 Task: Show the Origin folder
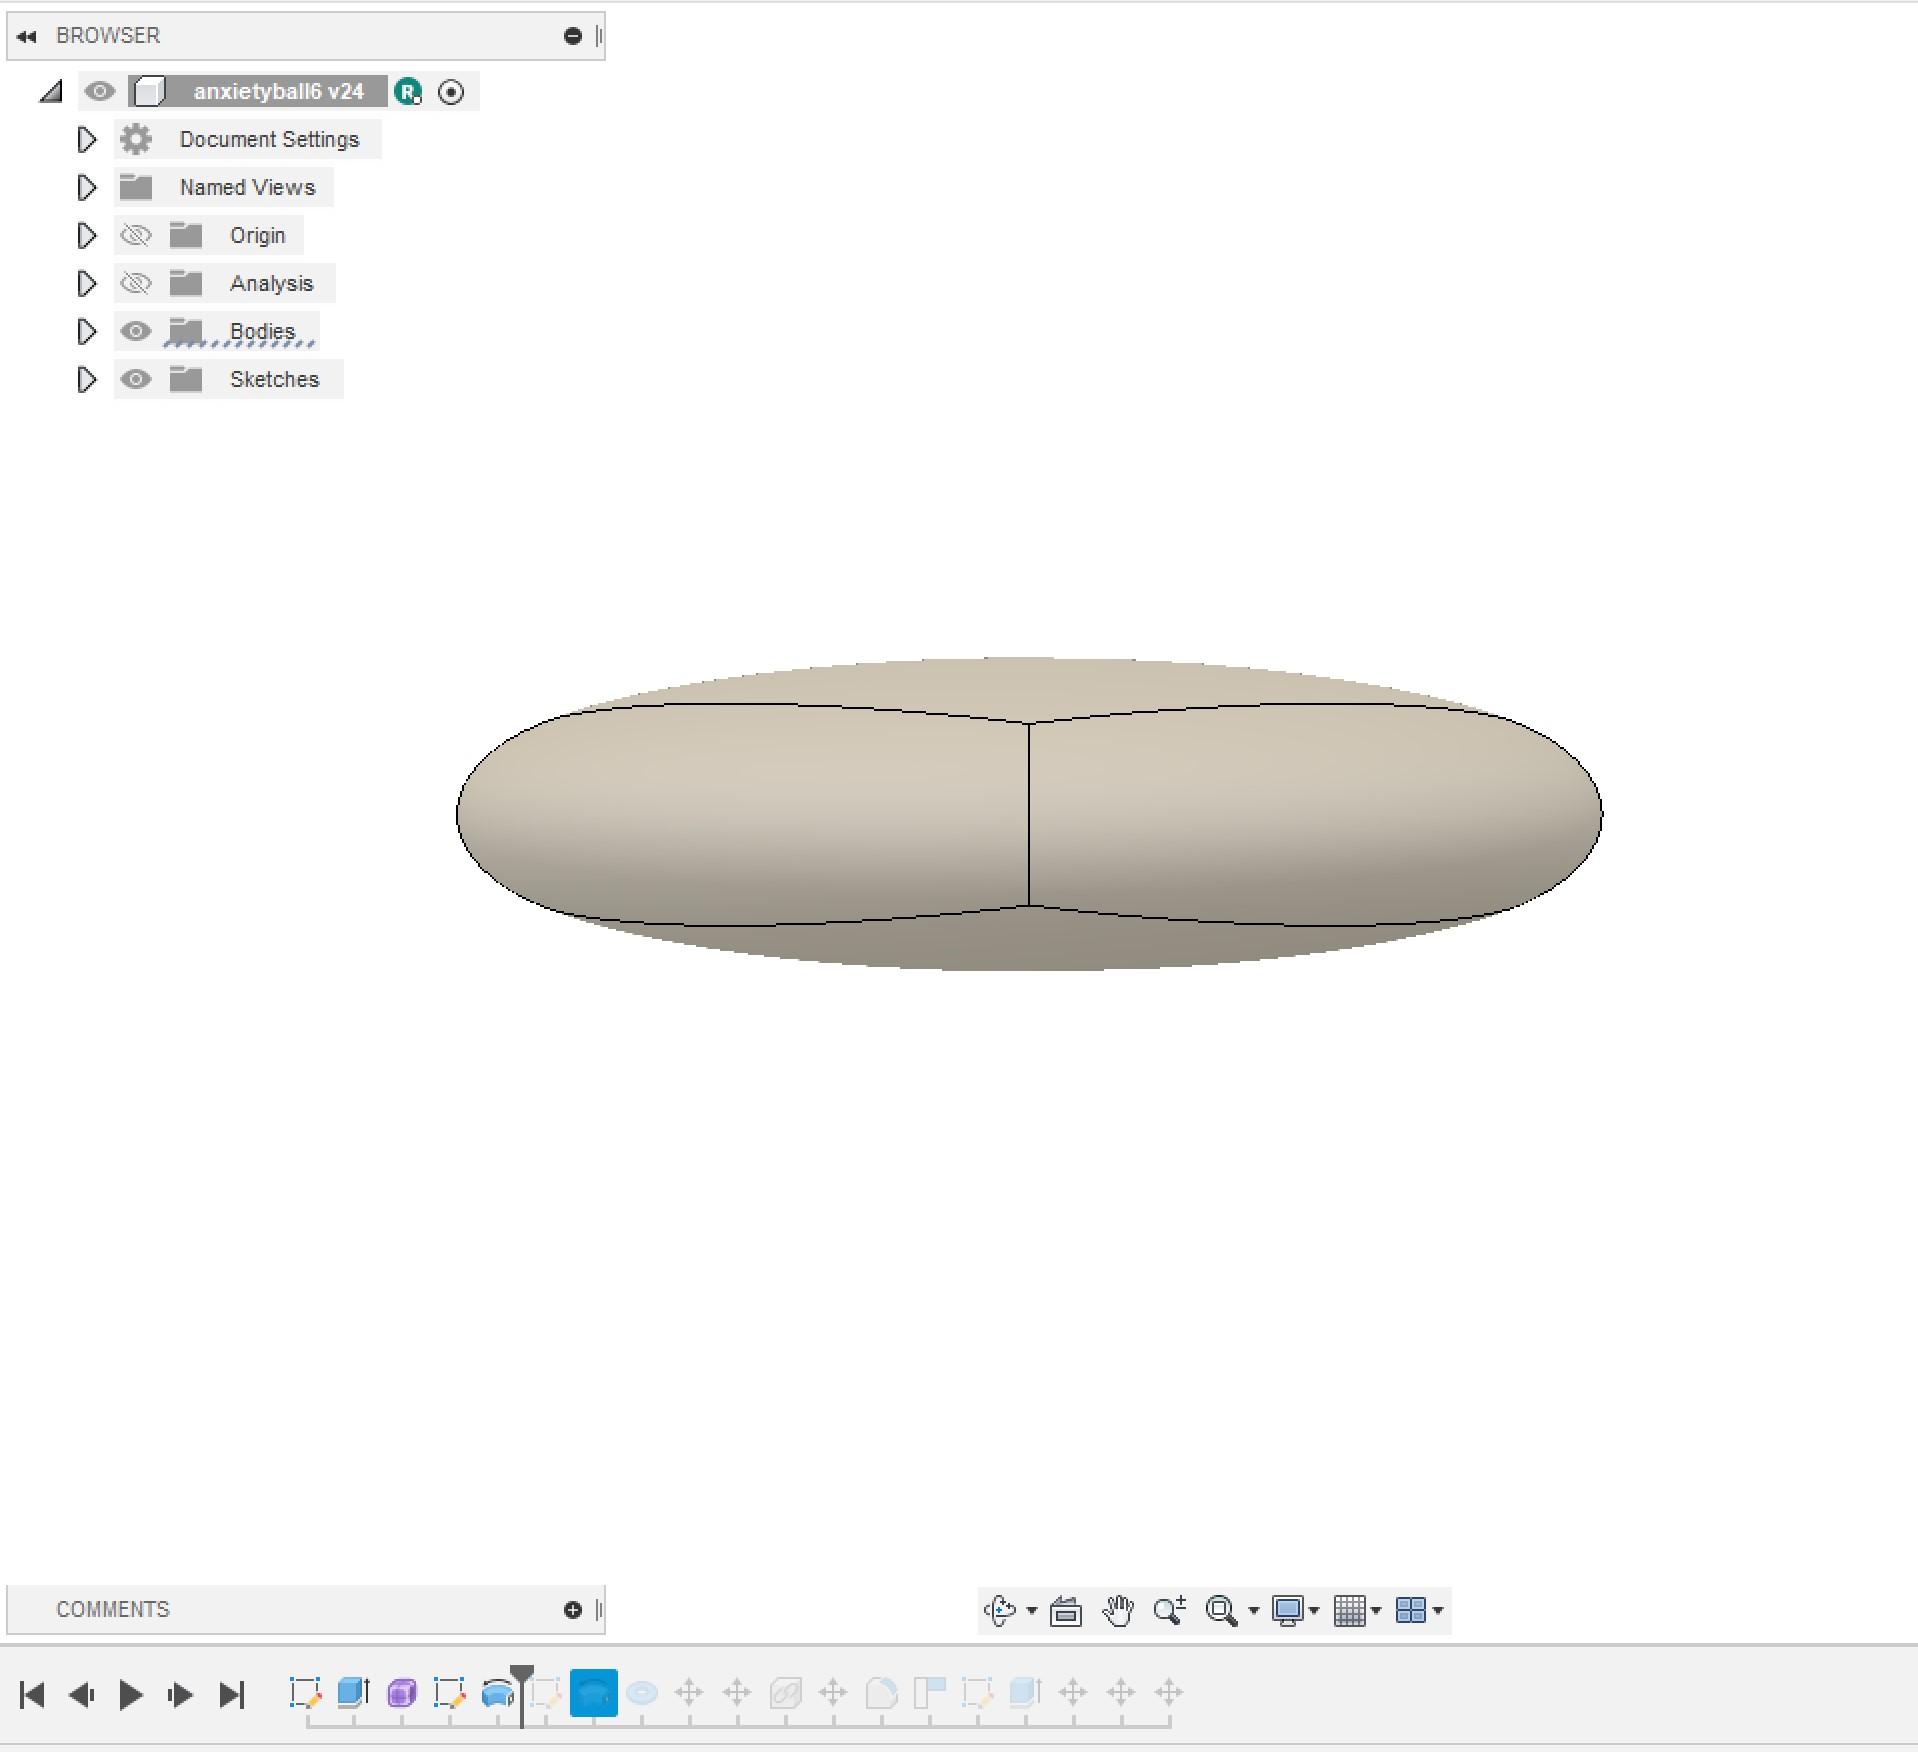click(136, 235)
